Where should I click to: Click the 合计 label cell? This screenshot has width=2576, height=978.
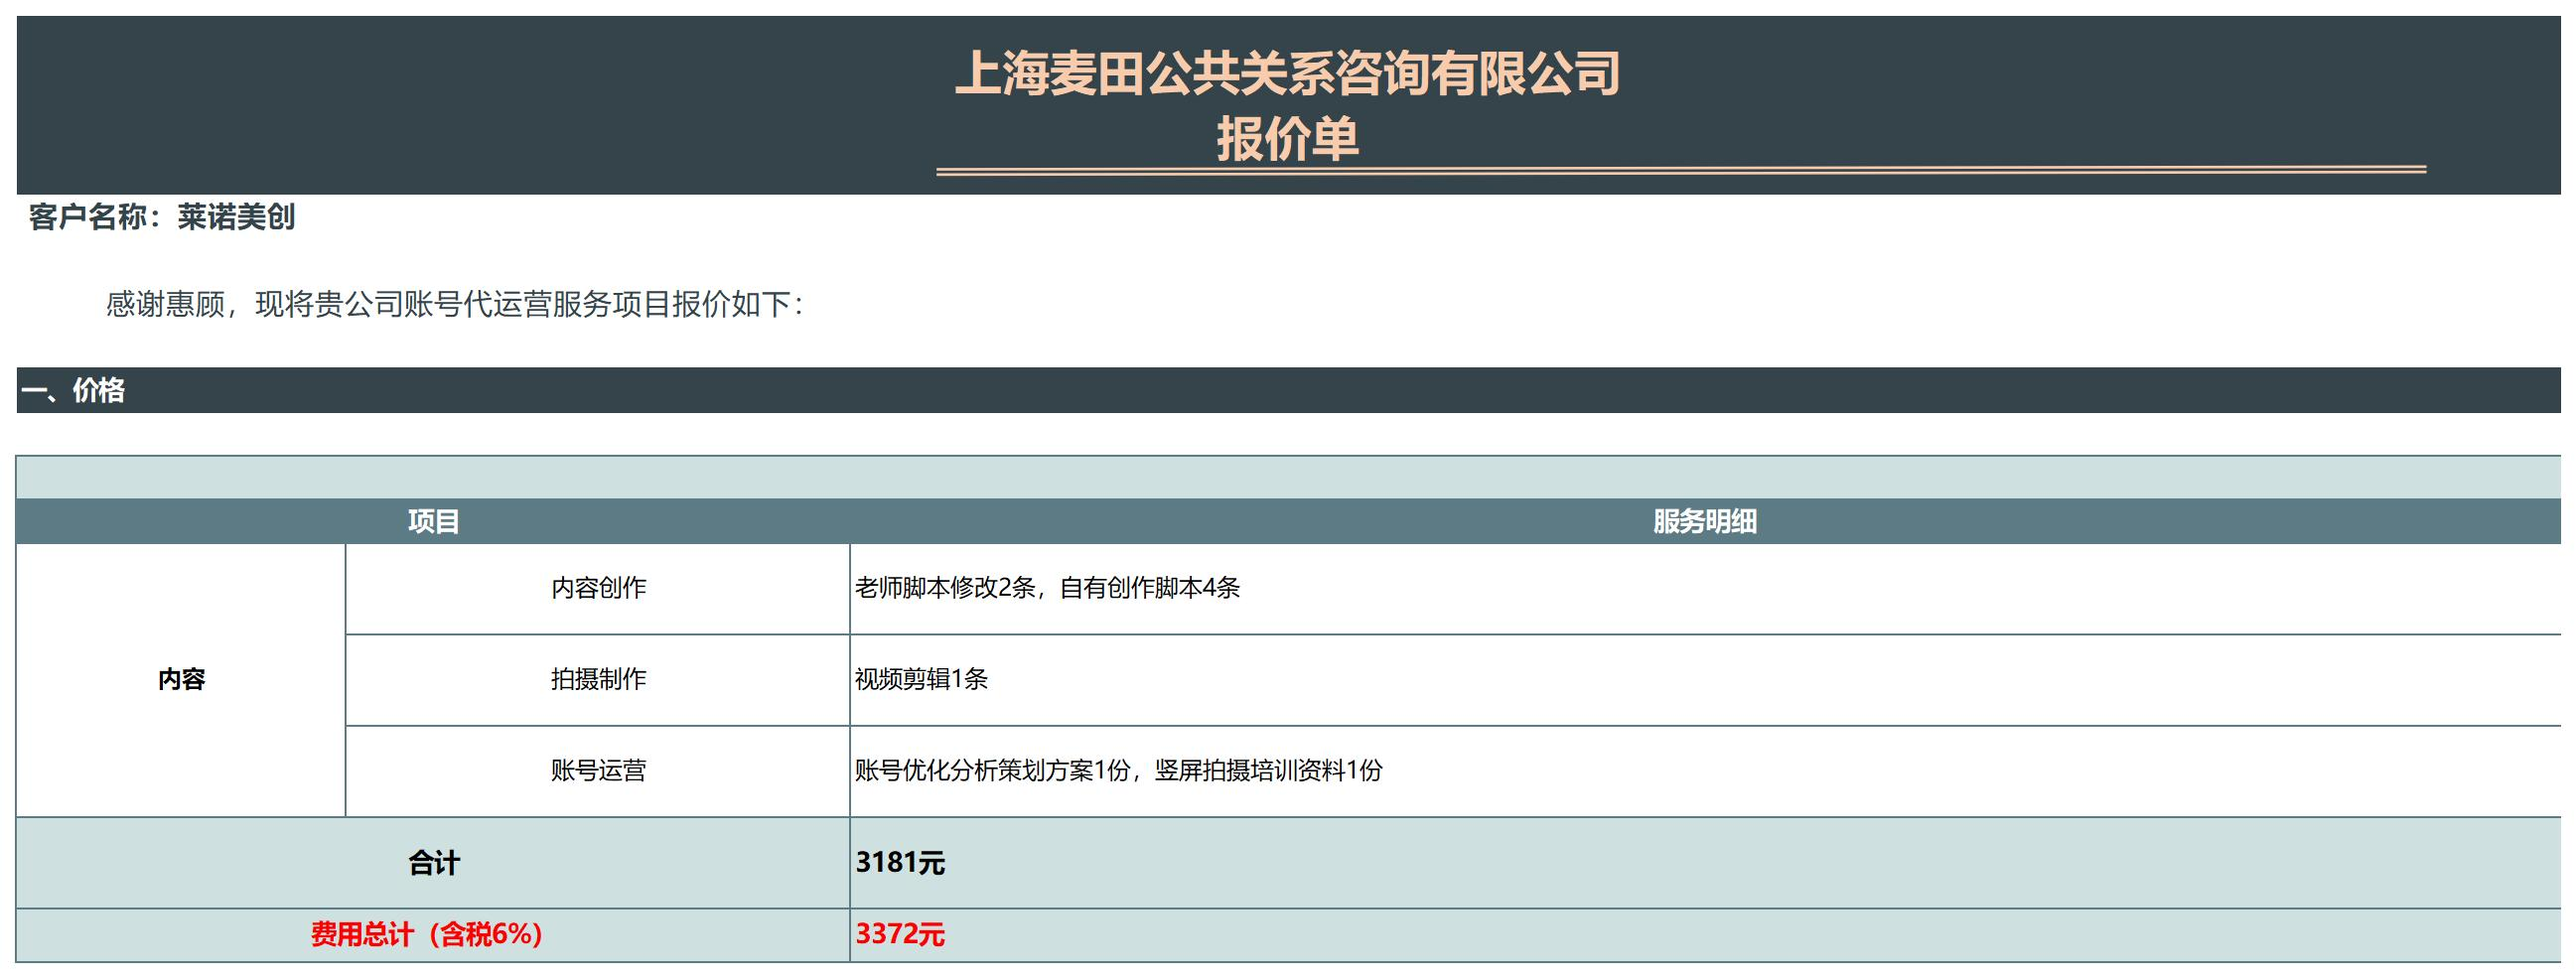(433, 863)
